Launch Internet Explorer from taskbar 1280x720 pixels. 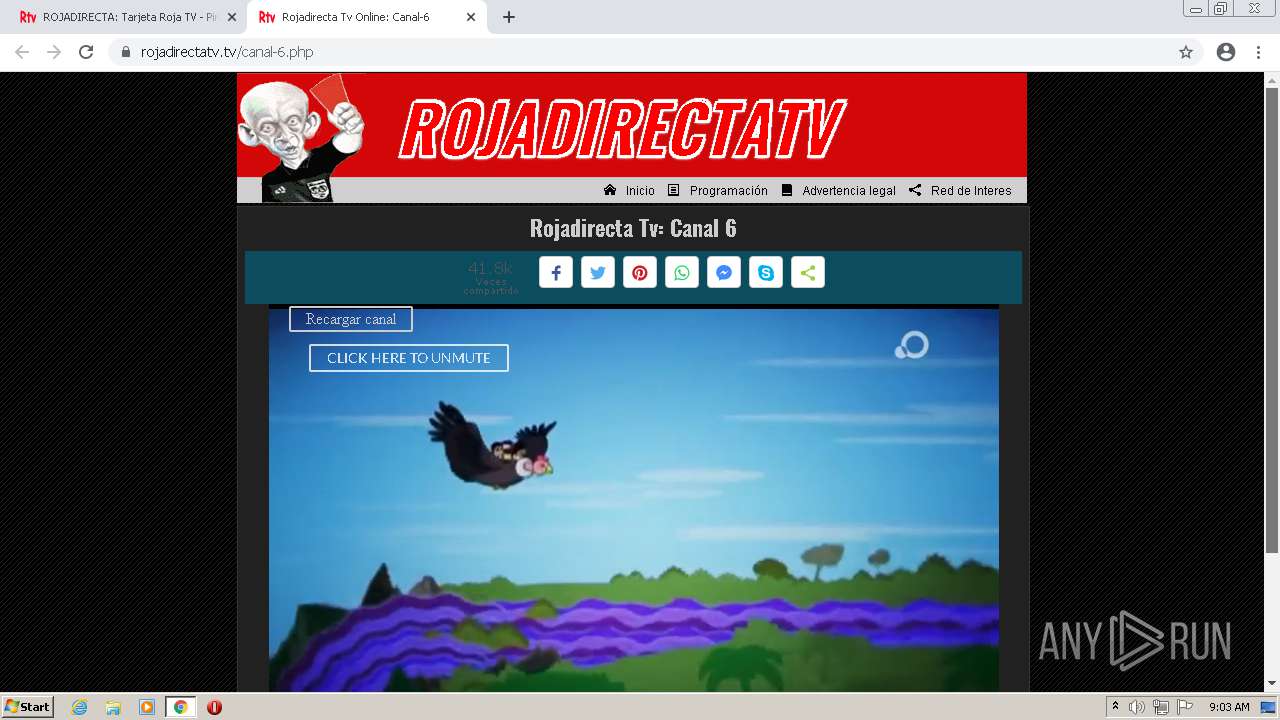79,707
